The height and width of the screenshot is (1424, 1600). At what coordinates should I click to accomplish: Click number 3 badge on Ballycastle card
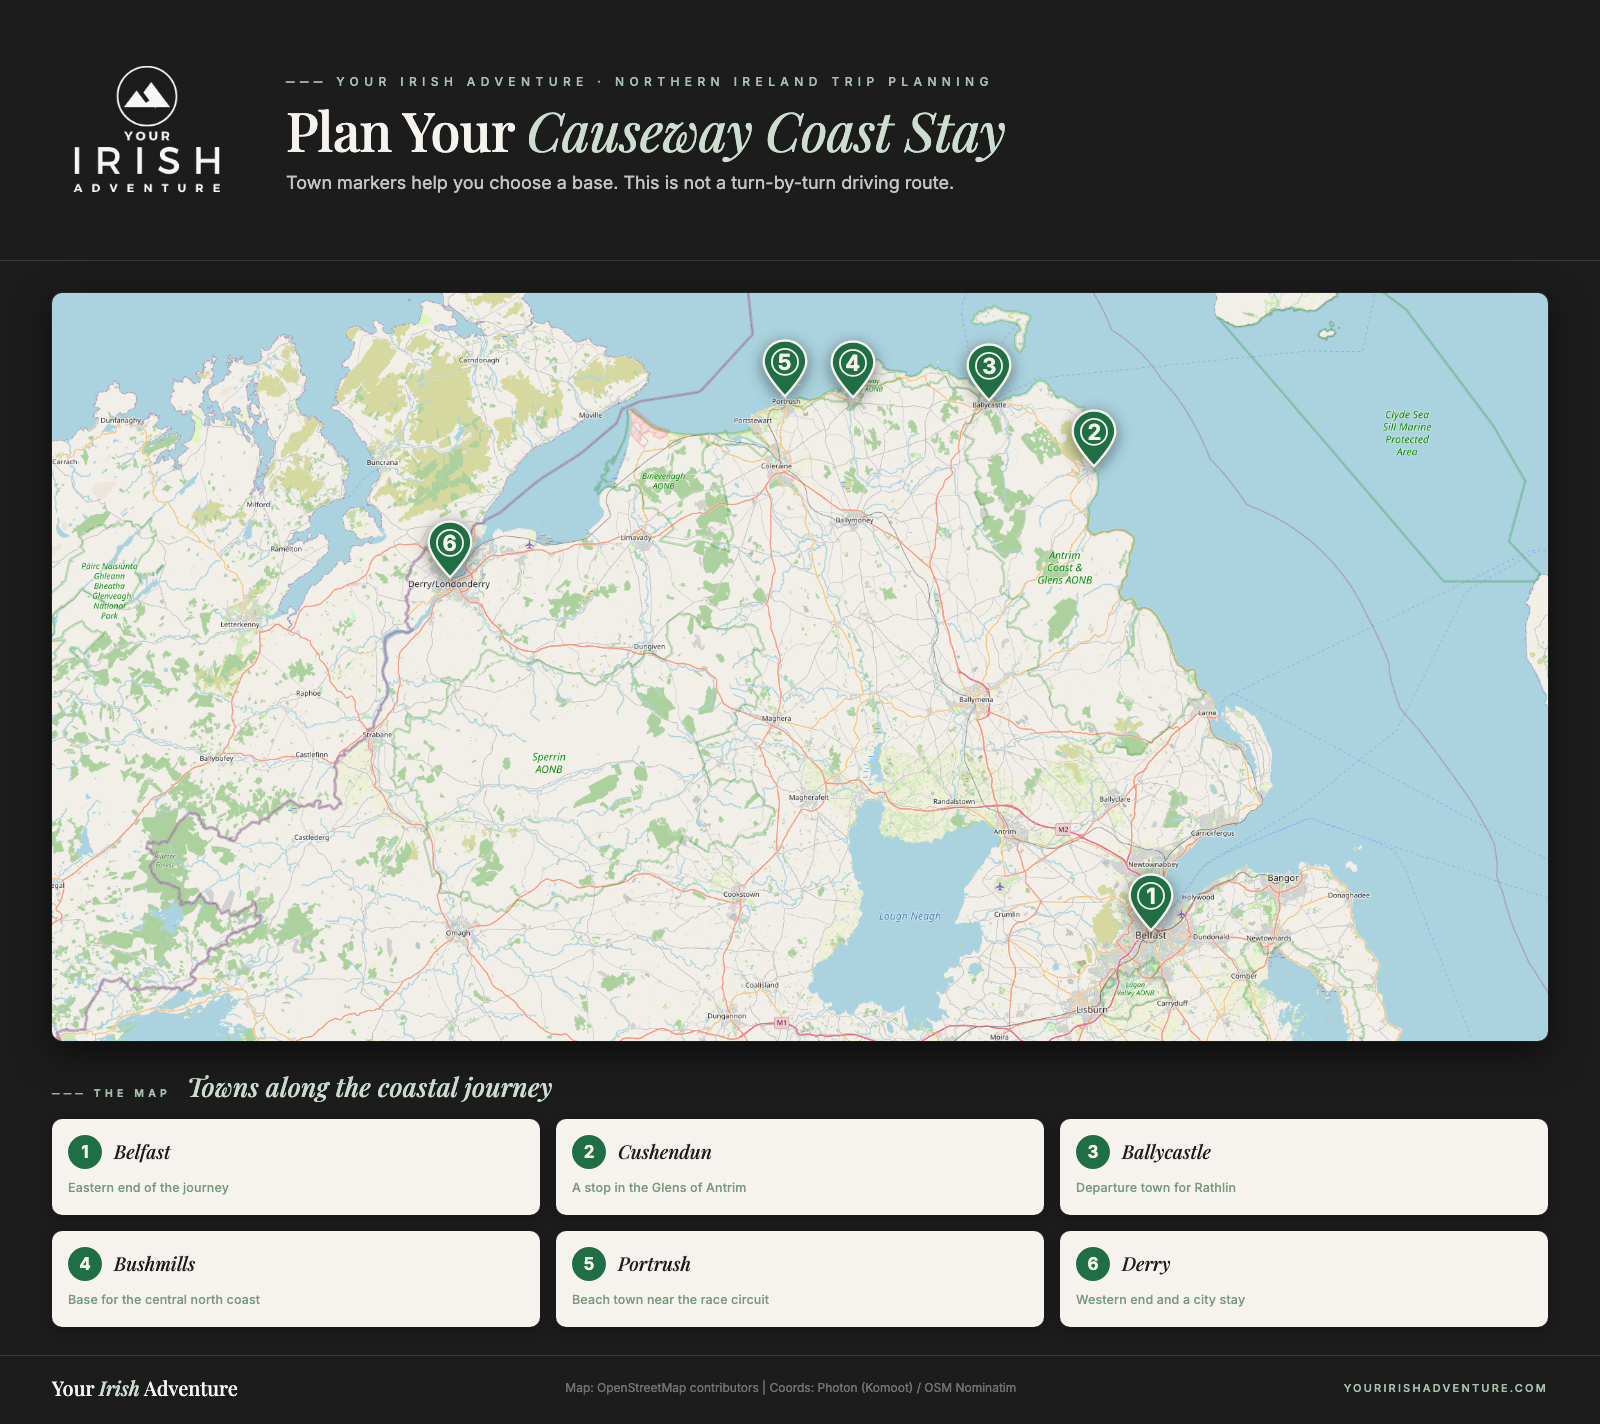pos(1093,1152)
